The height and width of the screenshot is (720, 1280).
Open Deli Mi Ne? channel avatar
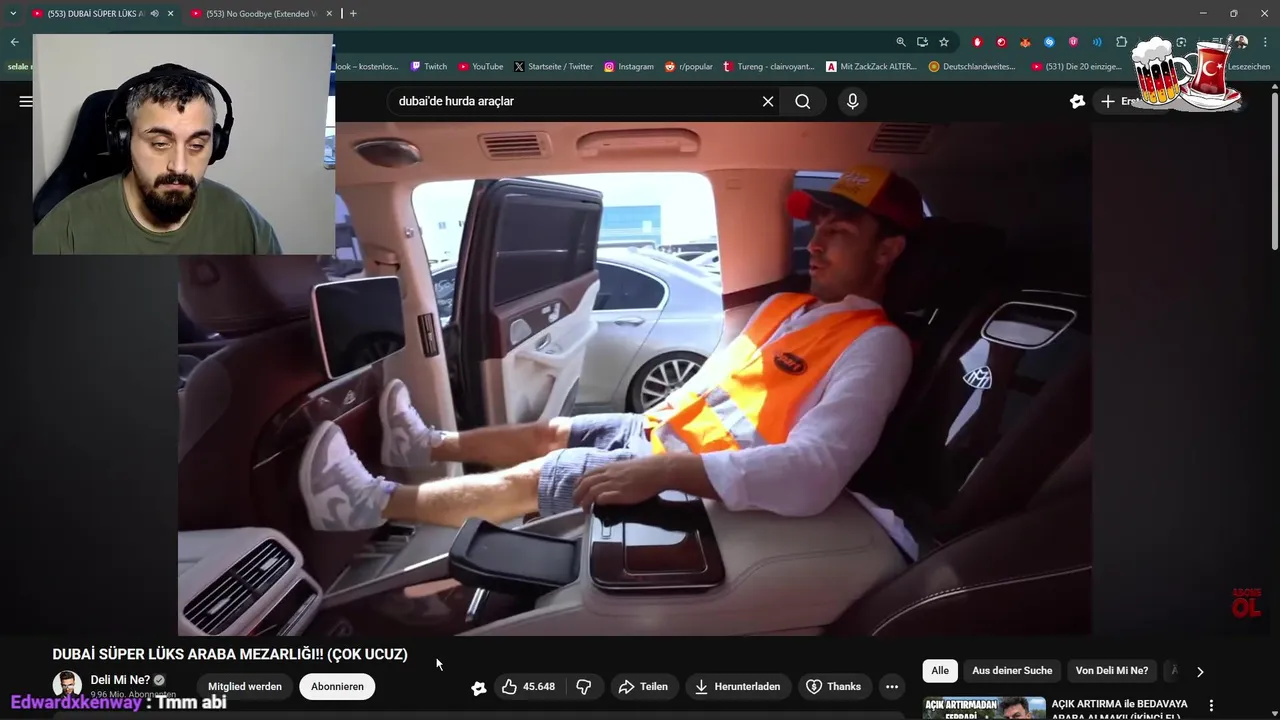(x=67, y=686)
